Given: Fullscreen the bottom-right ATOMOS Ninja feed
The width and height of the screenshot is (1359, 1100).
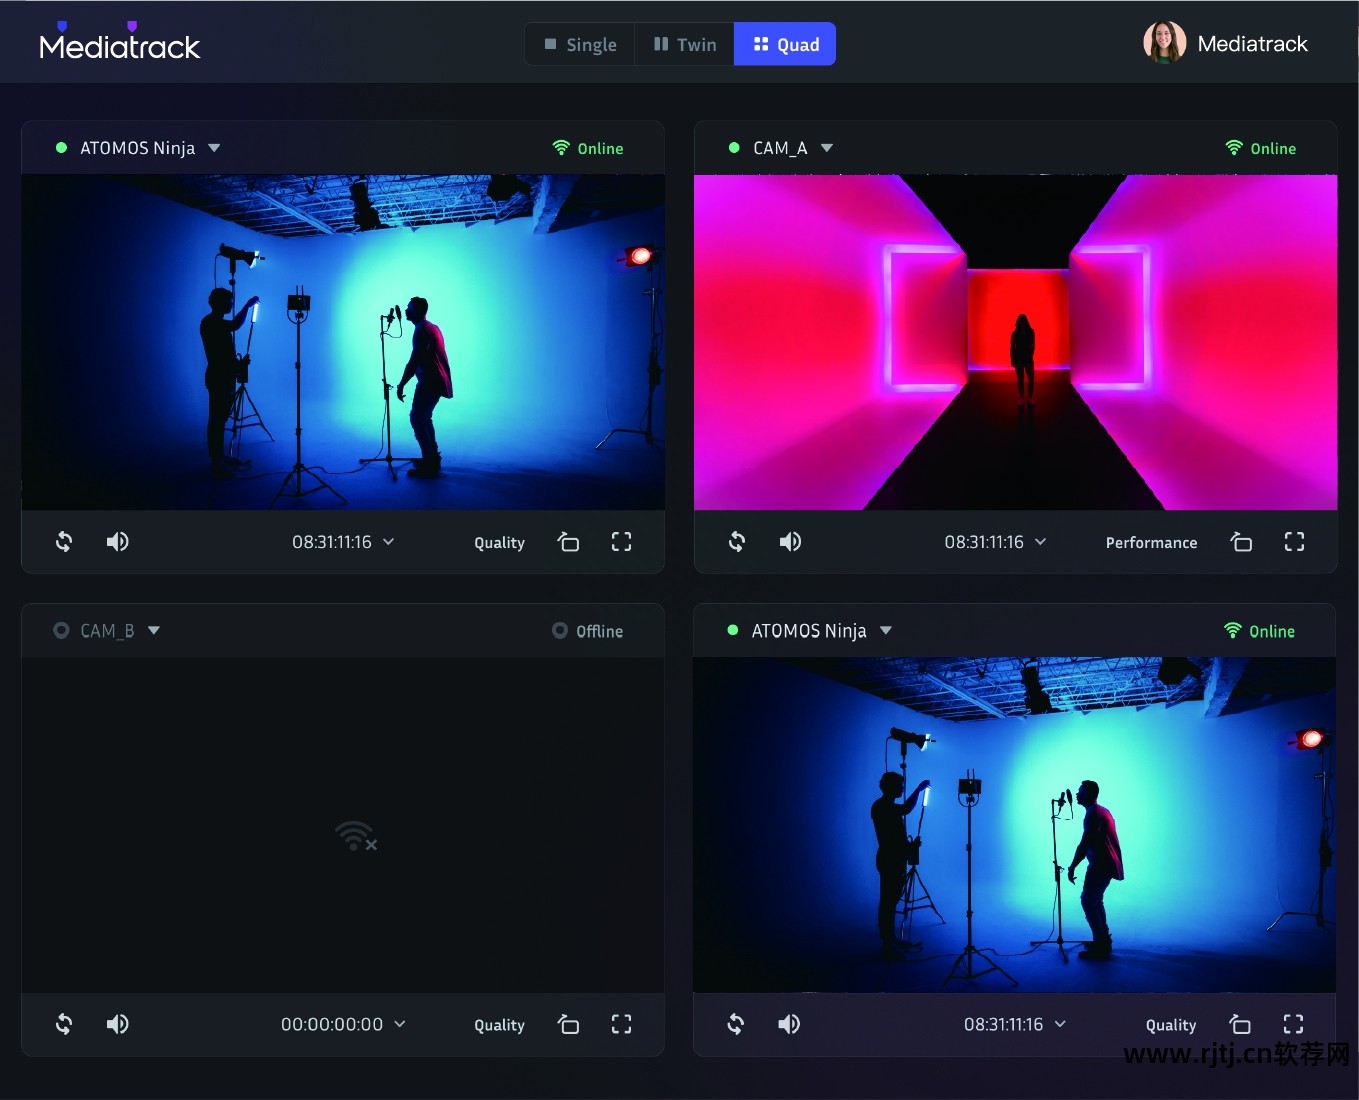Looking at the screenshot, I should pyautogui.click(x=1293, y=1024).
